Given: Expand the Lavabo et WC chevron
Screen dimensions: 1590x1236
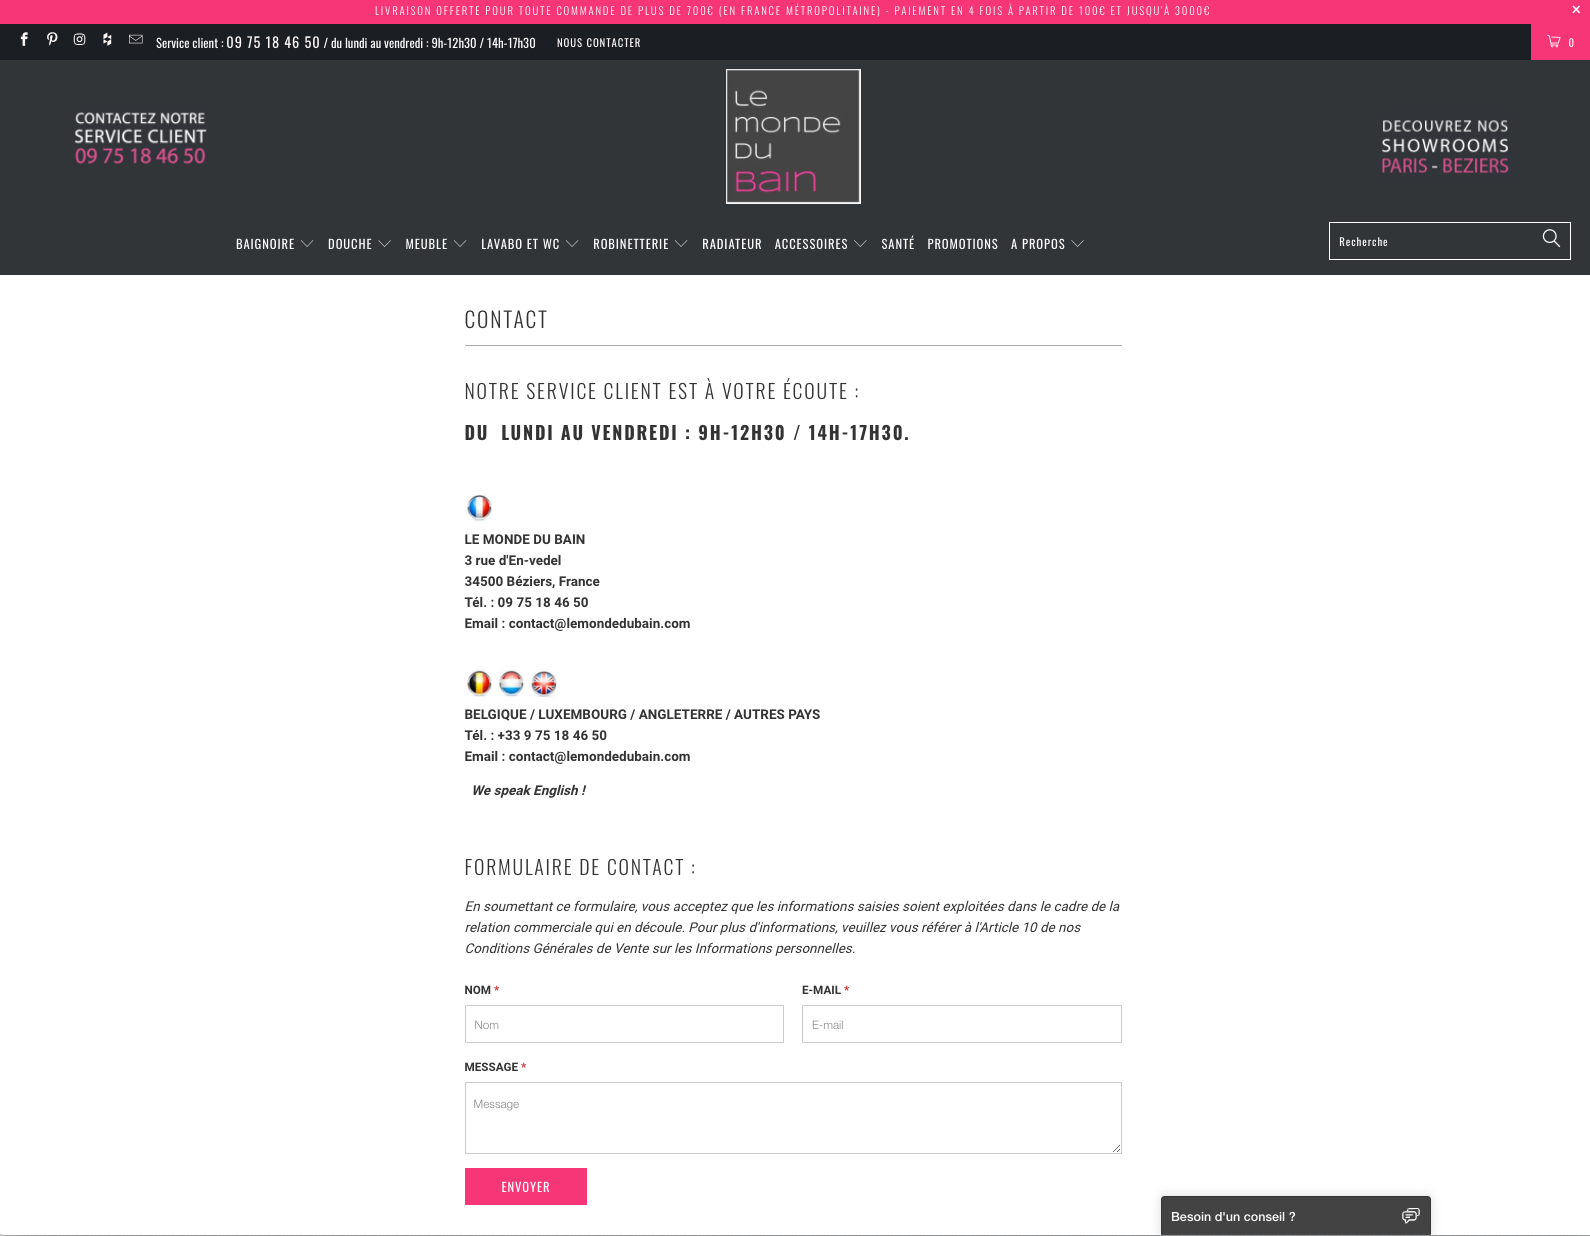Looking at the screenshot, I should point(572,244).
